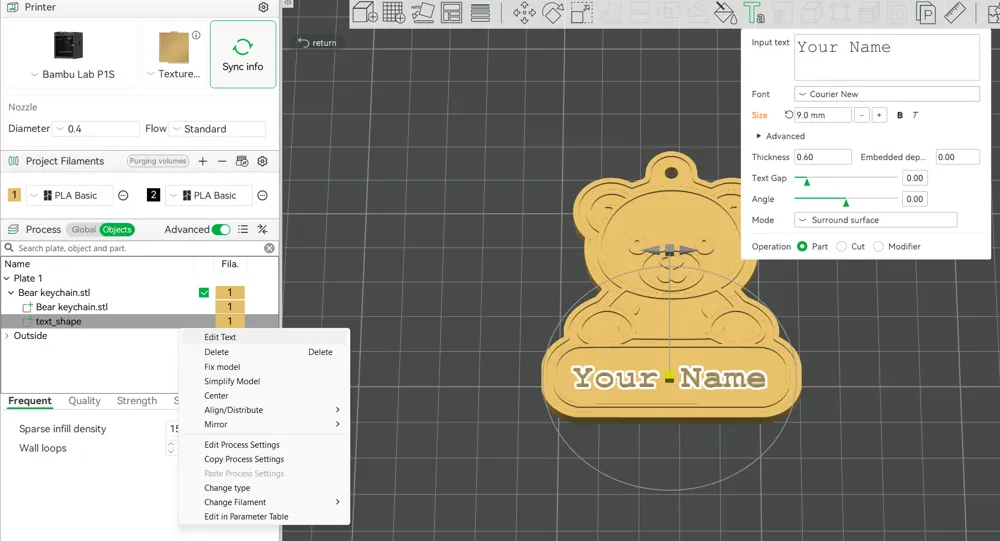Screen dimensions: 1000x541
Task: Open the Surround surface mode dropdown
Action: coord(876,220)
